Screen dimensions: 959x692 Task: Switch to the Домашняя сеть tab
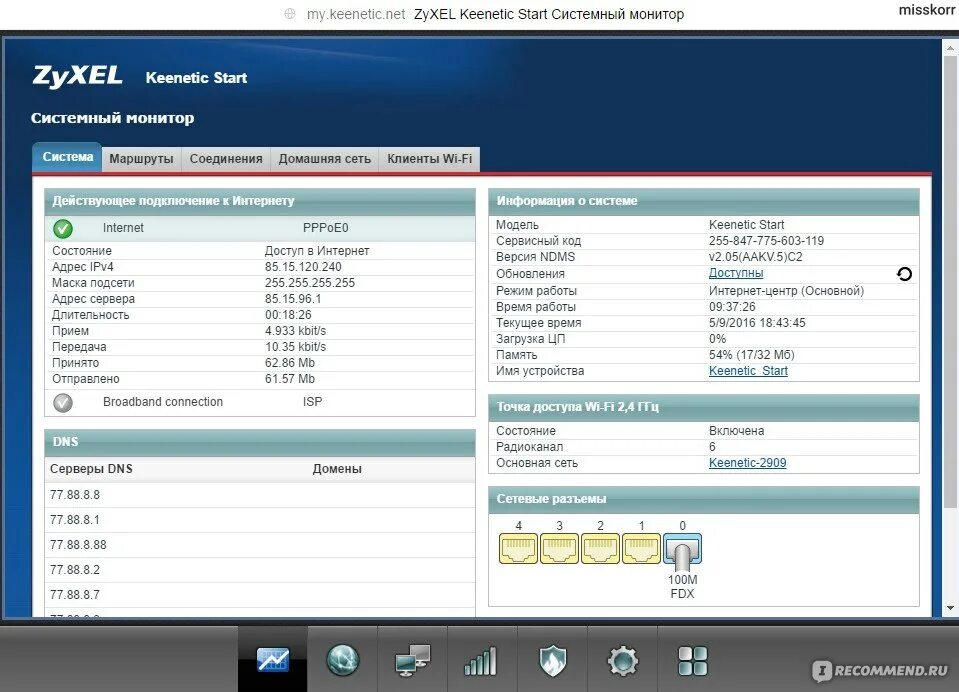pos(325,158)
